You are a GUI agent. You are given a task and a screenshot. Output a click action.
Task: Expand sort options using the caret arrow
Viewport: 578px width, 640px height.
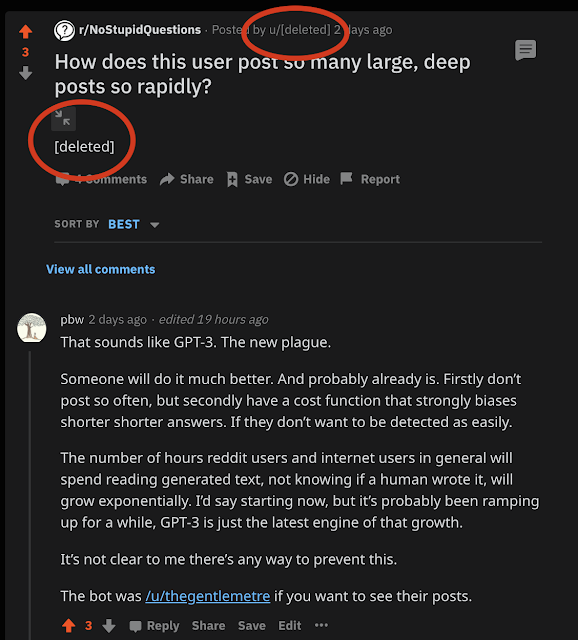click(x=154, y=225)
